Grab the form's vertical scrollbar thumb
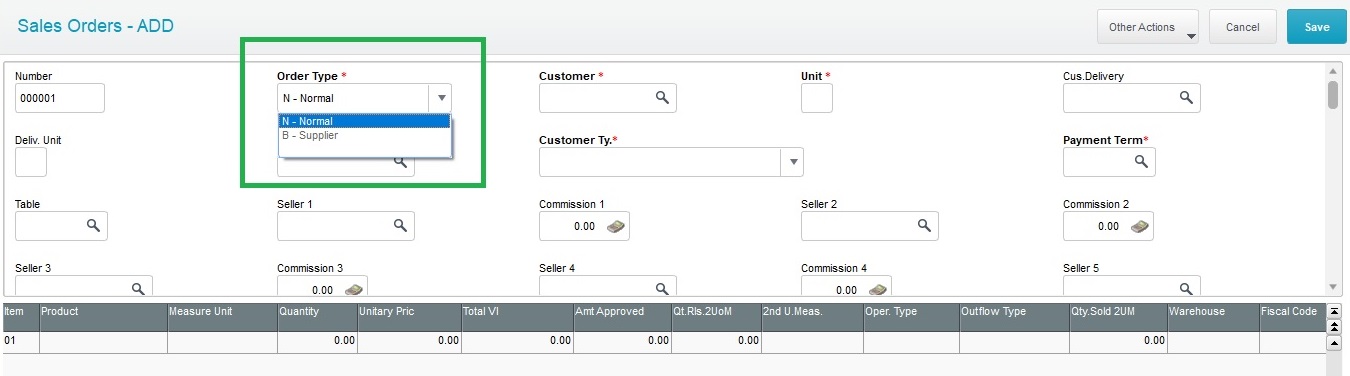 pos(1333,95)
